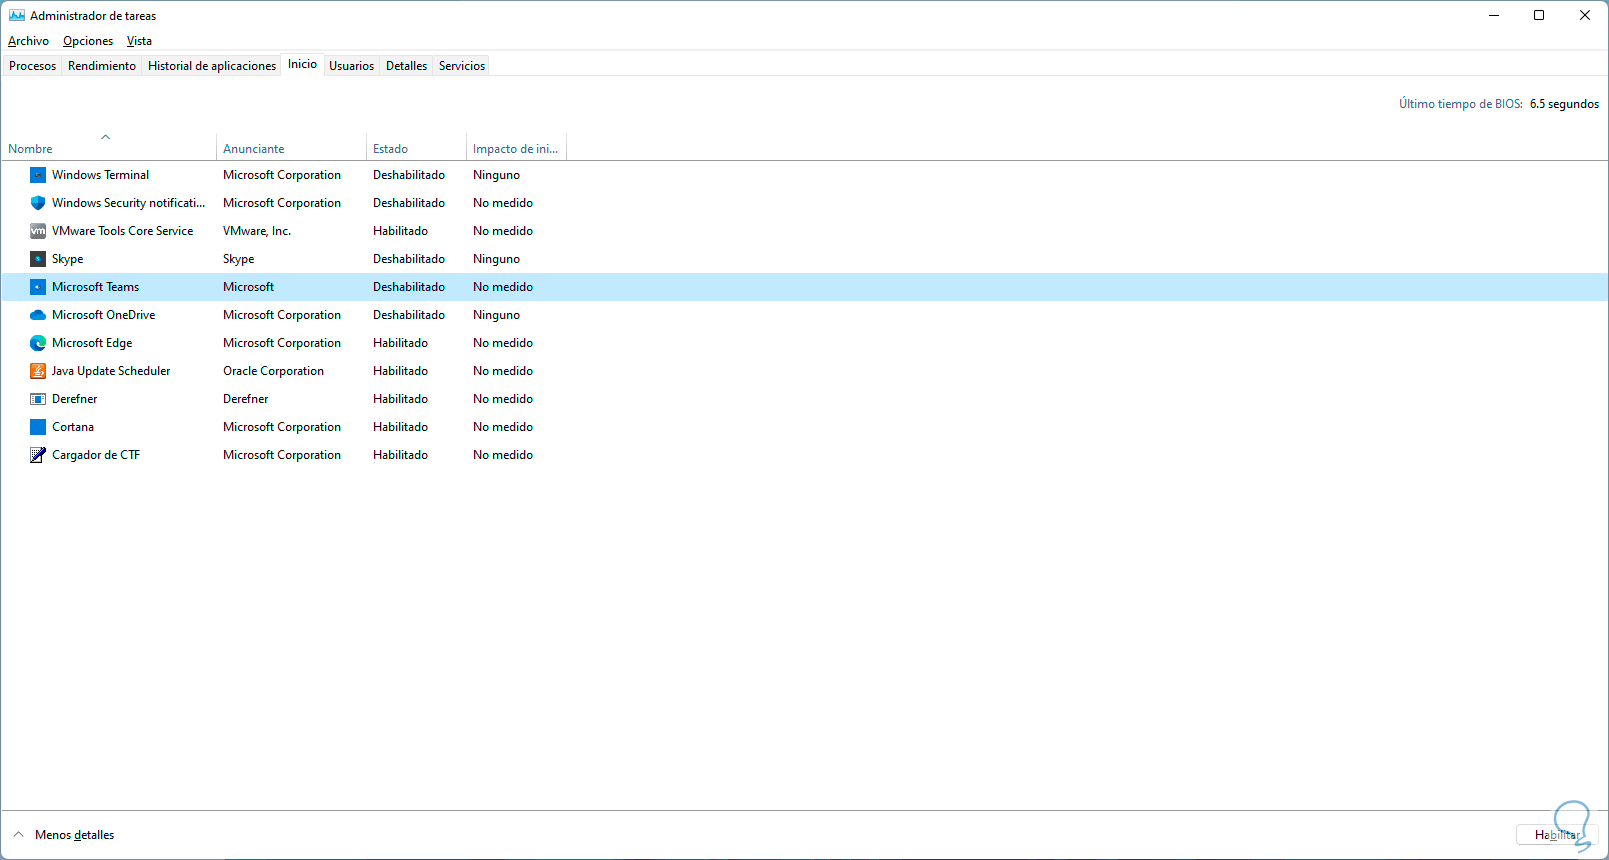This screenshot has height=860, width=1609.
Task: Click Ninguno impact of Microsoft OneDrive
Action: [x=496, y=315]
